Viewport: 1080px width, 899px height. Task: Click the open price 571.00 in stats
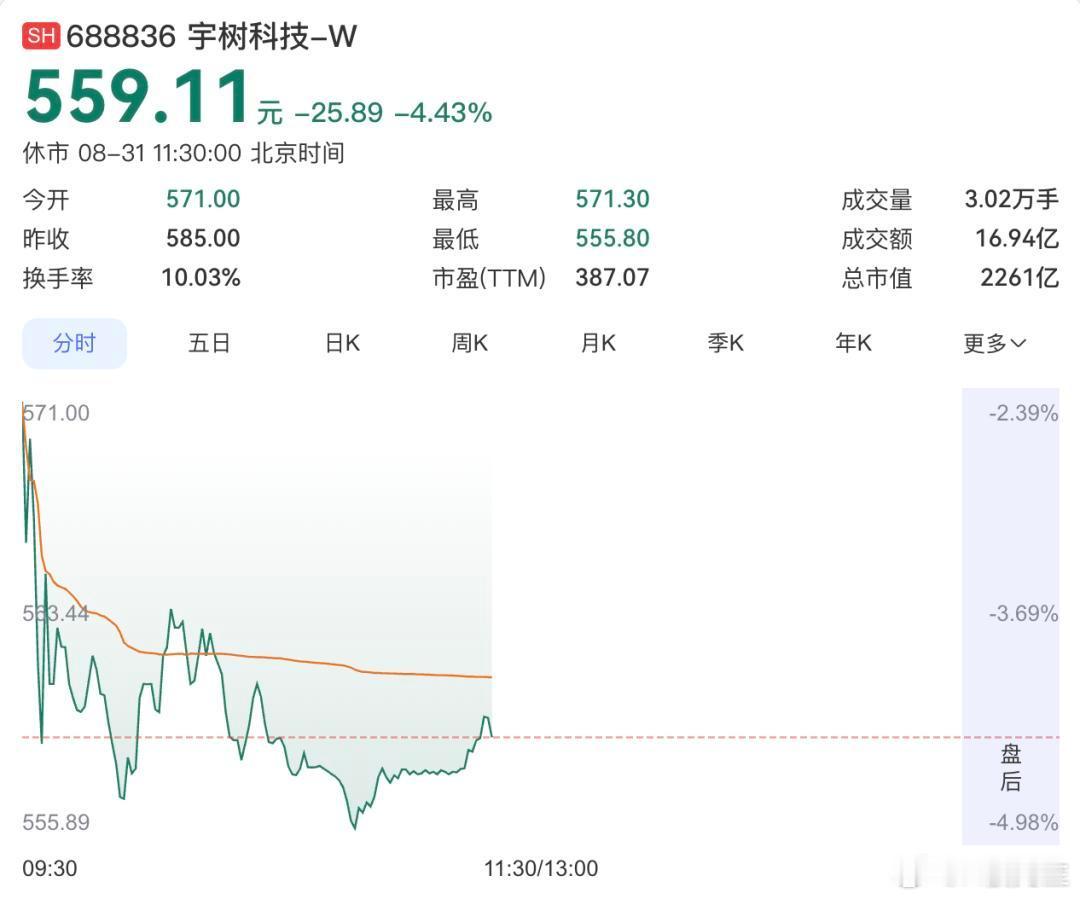click(203, 199)
